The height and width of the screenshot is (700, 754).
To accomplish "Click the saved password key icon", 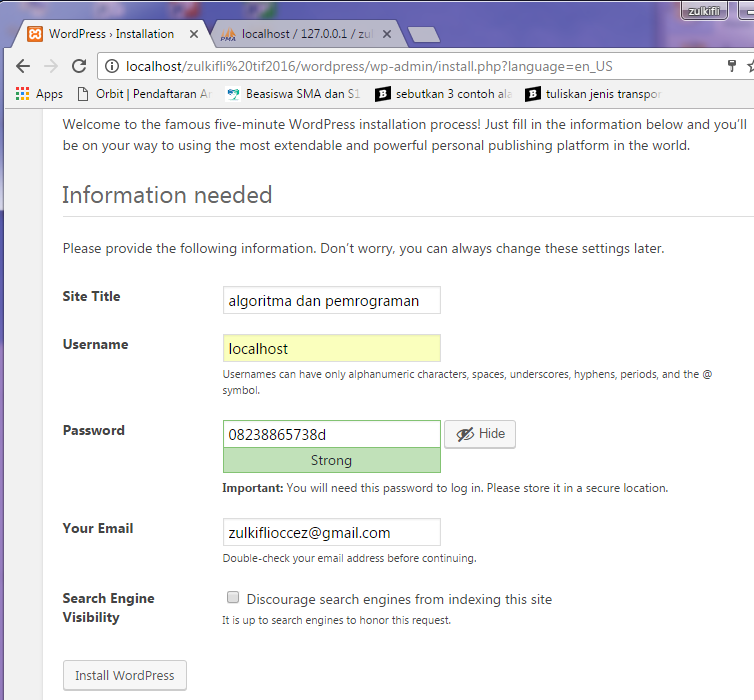I will (x=731, y=66).
